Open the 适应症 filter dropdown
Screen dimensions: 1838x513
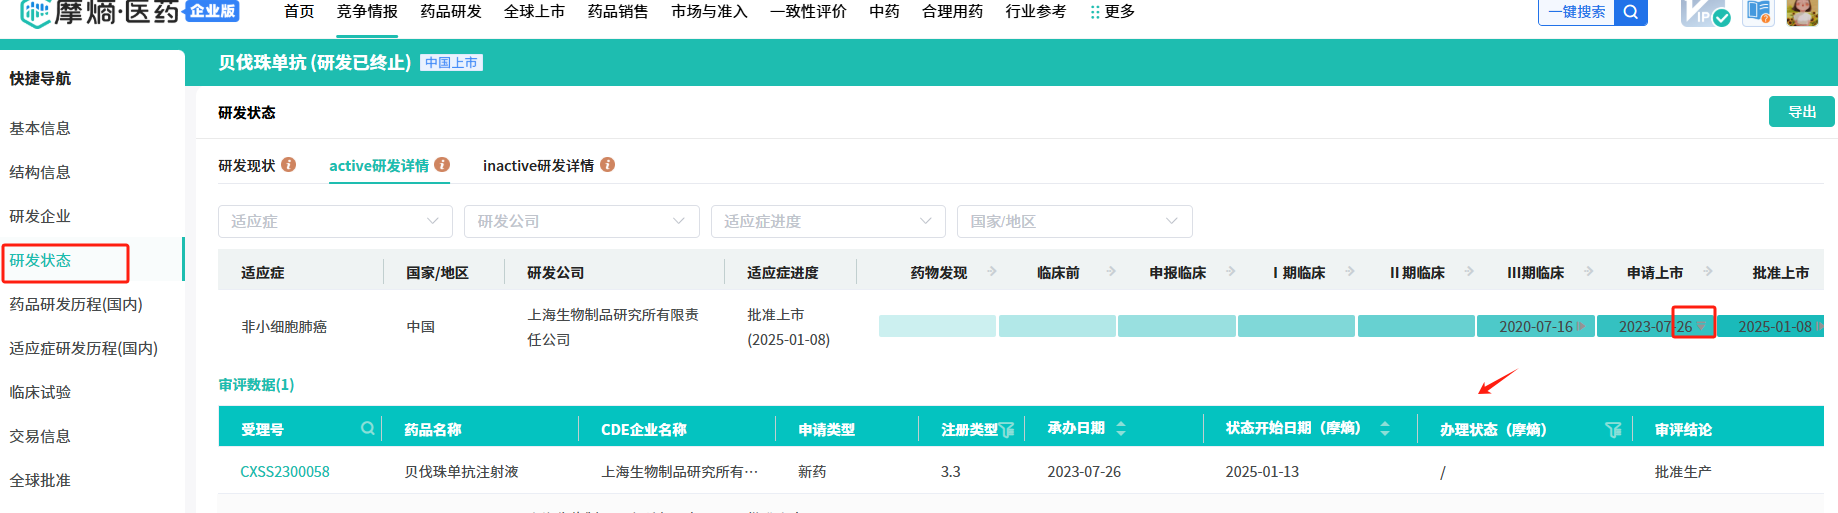point(335,221)
